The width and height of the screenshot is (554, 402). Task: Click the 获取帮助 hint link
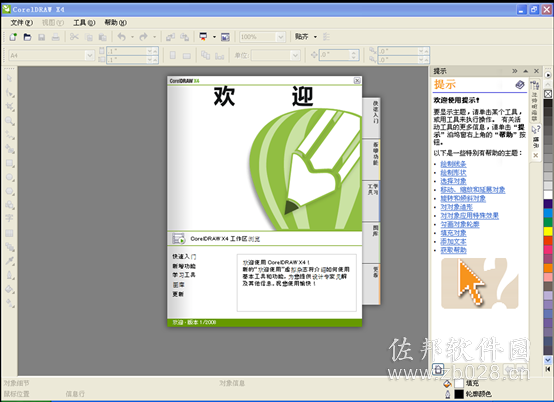pyautogui.click(x=453, y=250)
